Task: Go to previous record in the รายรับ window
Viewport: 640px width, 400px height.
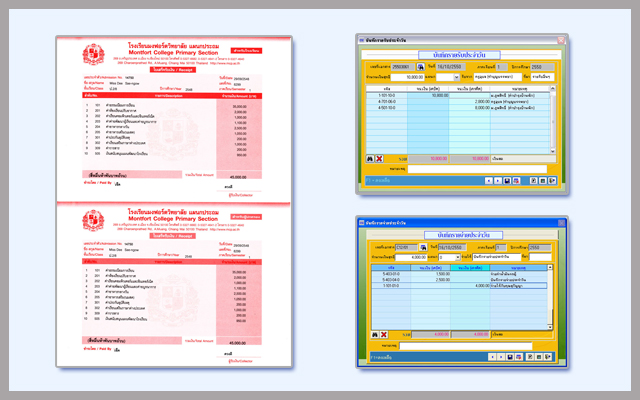Action: (489, 180)
